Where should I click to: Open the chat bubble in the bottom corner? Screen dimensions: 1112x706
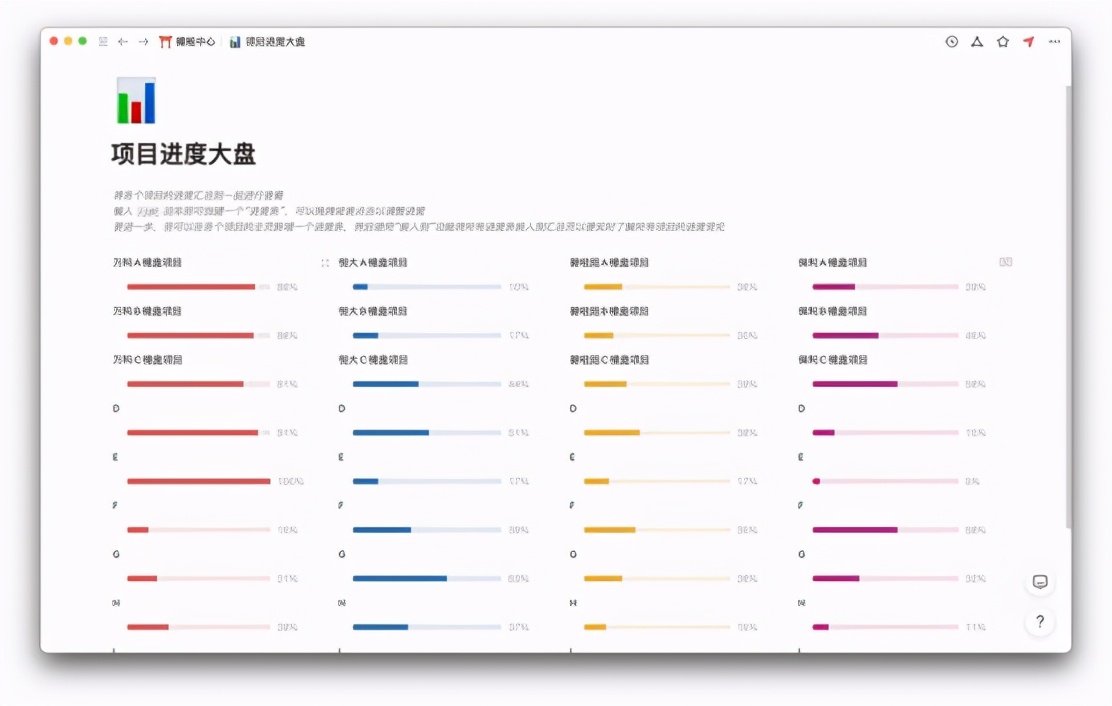1040,581
